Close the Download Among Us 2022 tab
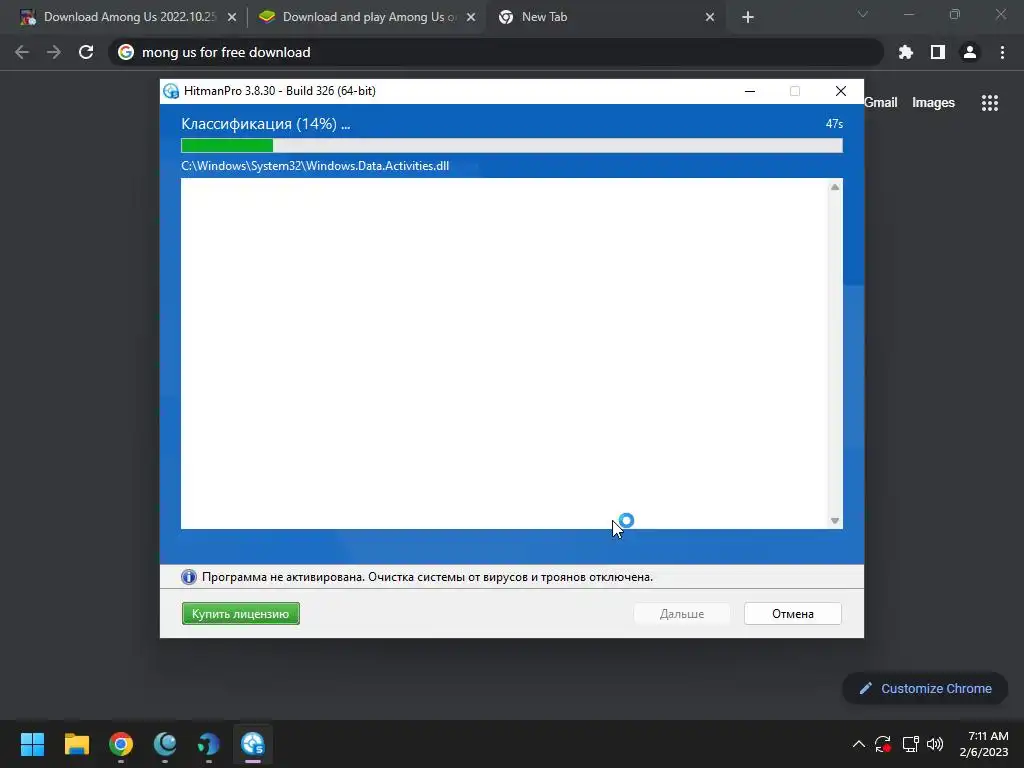1024x768 pixels. (x=232, y=17)
